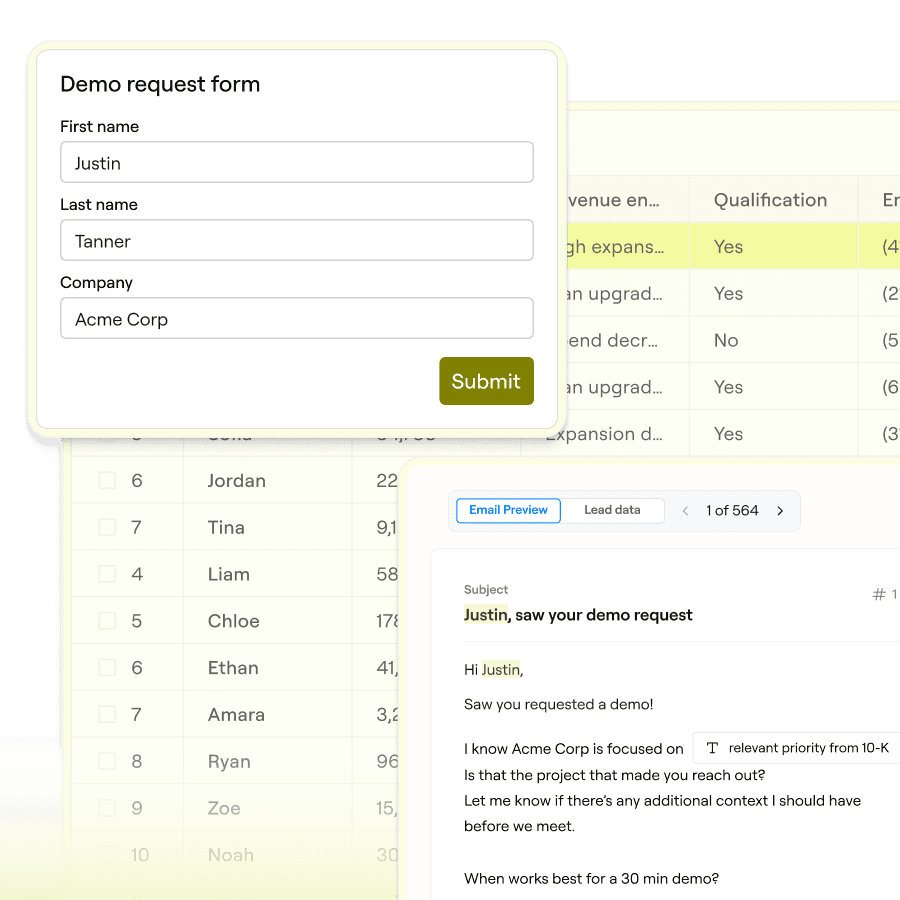
Task: Click the 'venue en...' column header
Action: [628, 200]
